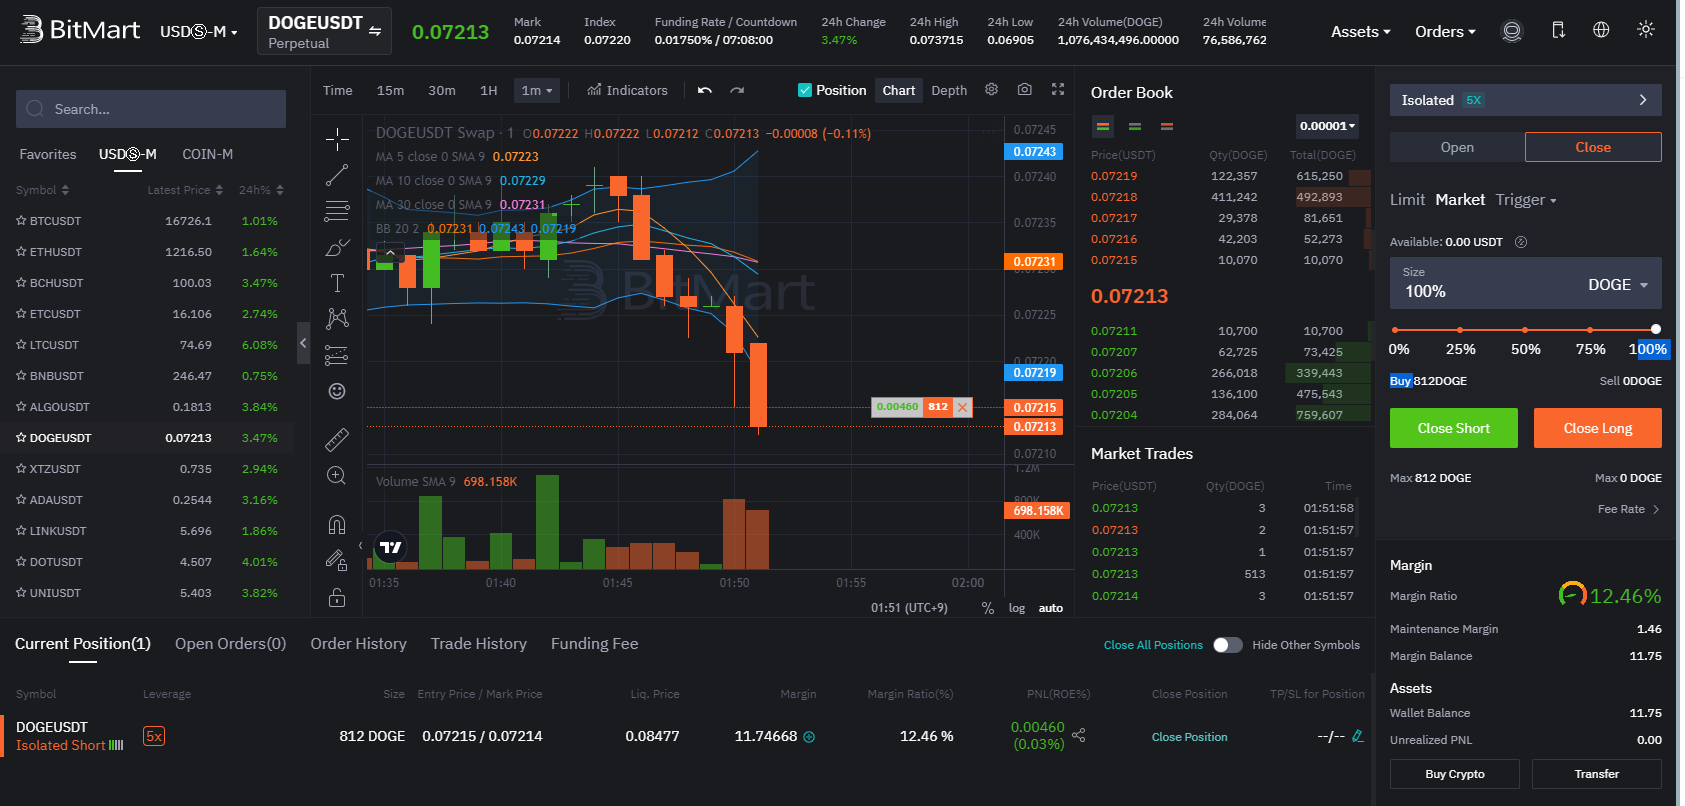The width and height of the screenshot is (1685, 806).
Task: Toggle magnet mode in chart toolbar
Action: [x=337, y=525]
